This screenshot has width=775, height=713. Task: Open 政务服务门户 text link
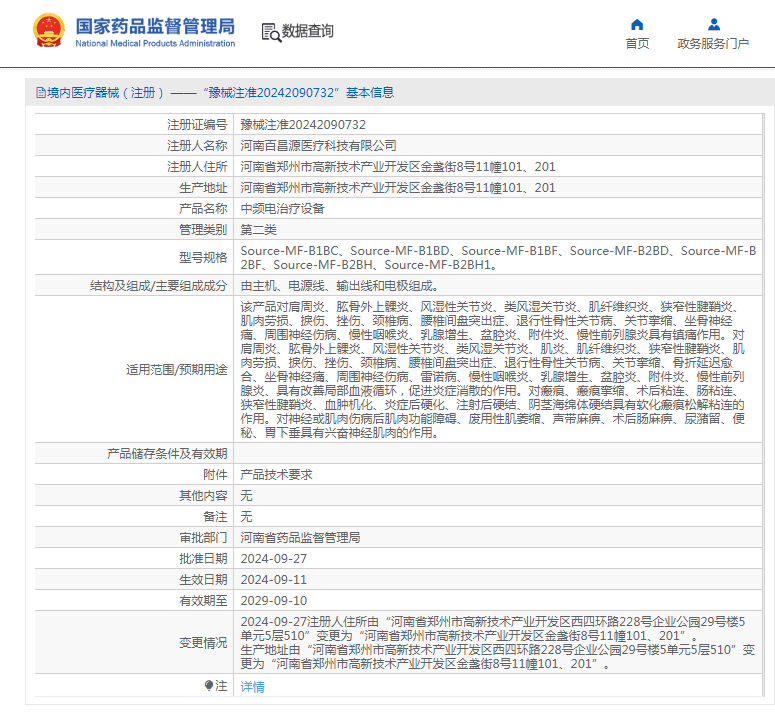(x=713, y=43)
